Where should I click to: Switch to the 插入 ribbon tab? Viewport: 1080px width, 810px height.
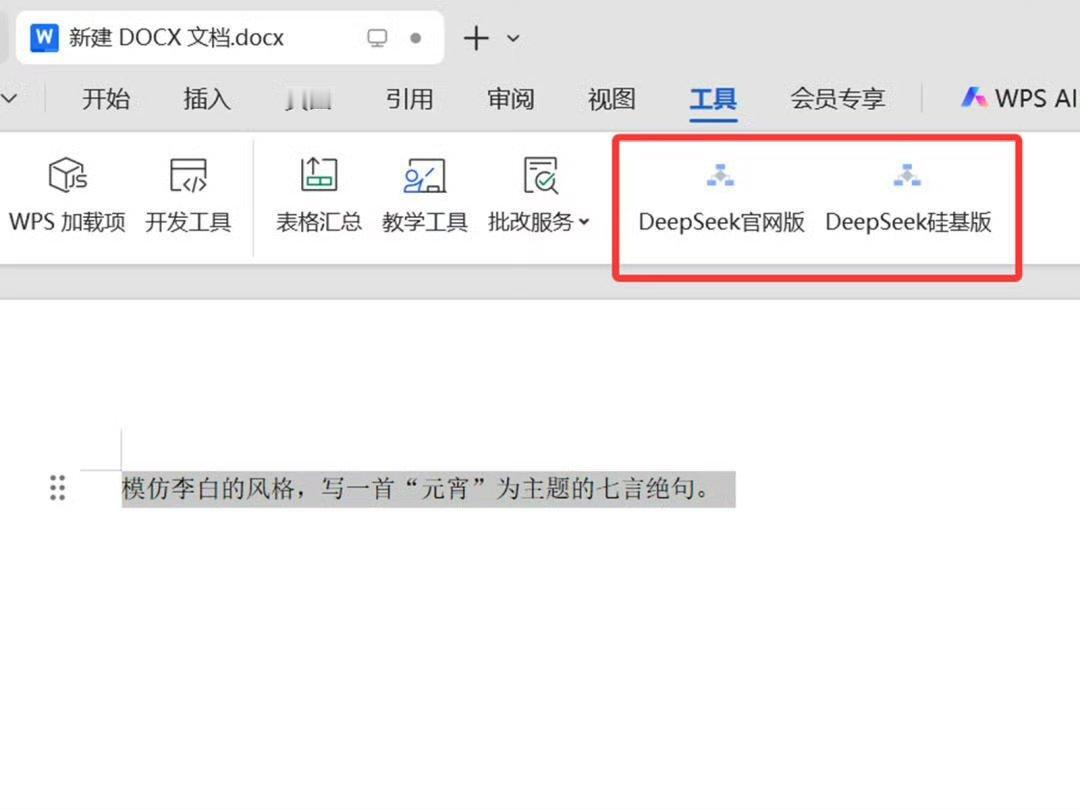(x=207, y=98)
